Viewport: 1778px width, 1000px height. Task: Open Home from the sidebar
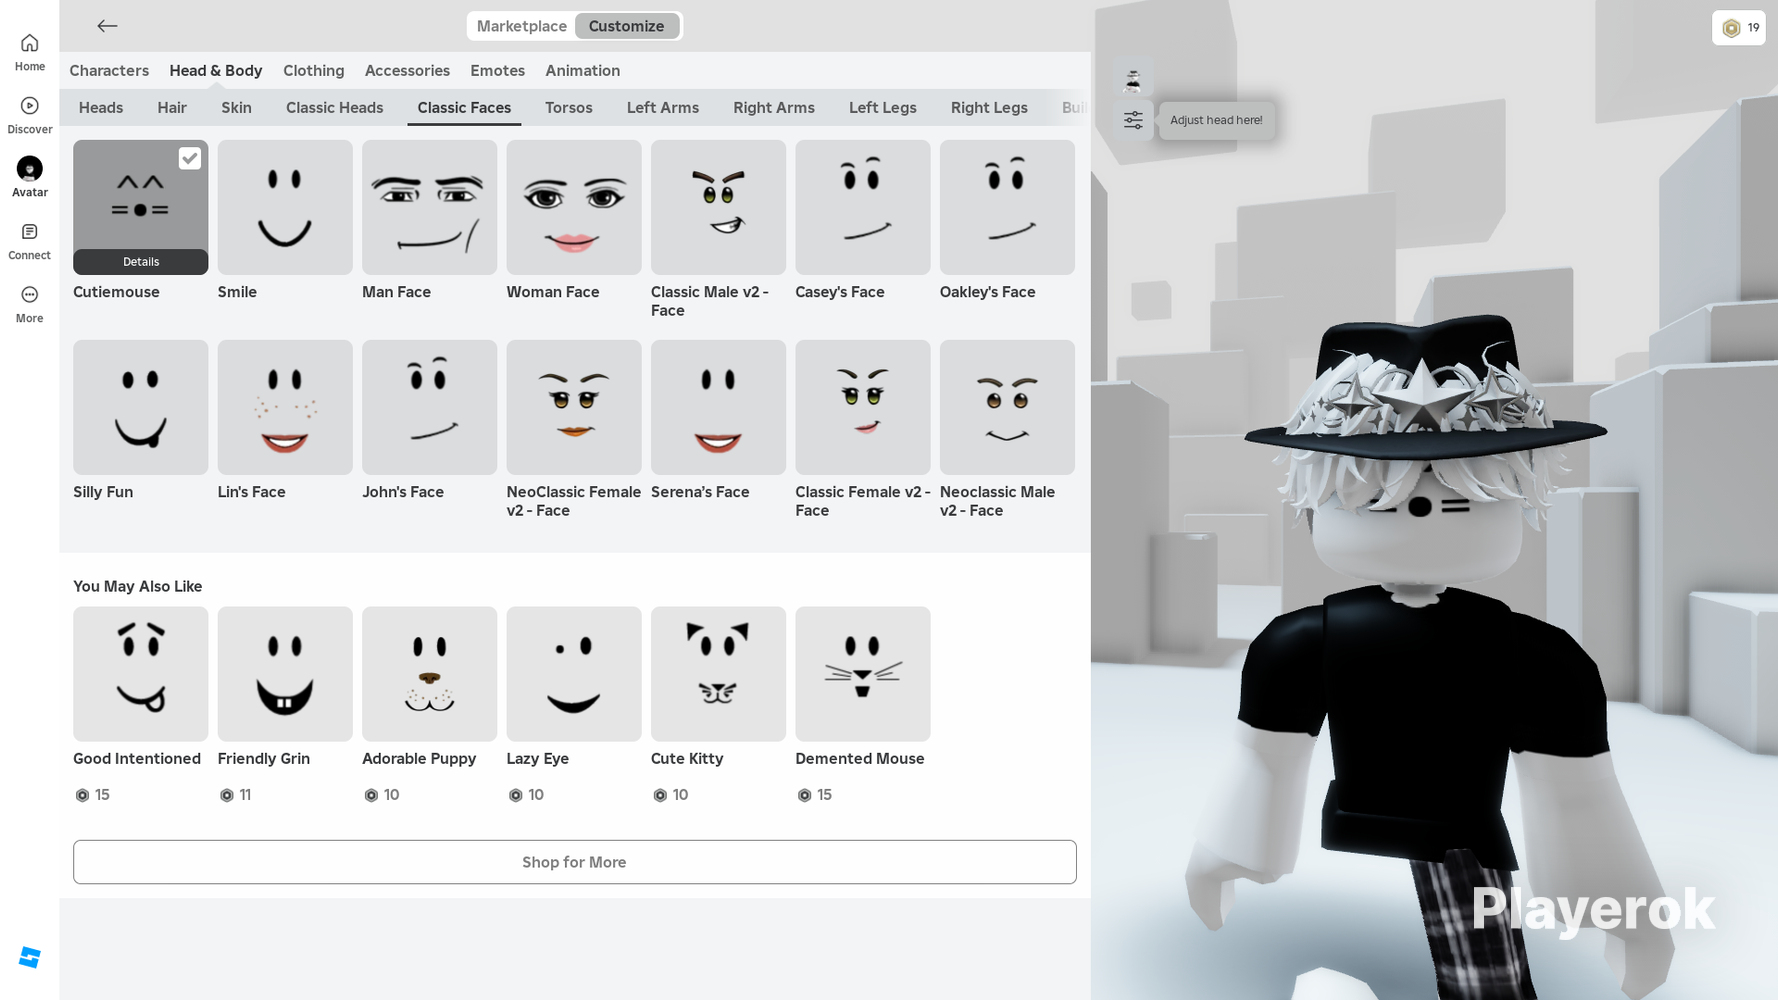click(x=30, y=52)
